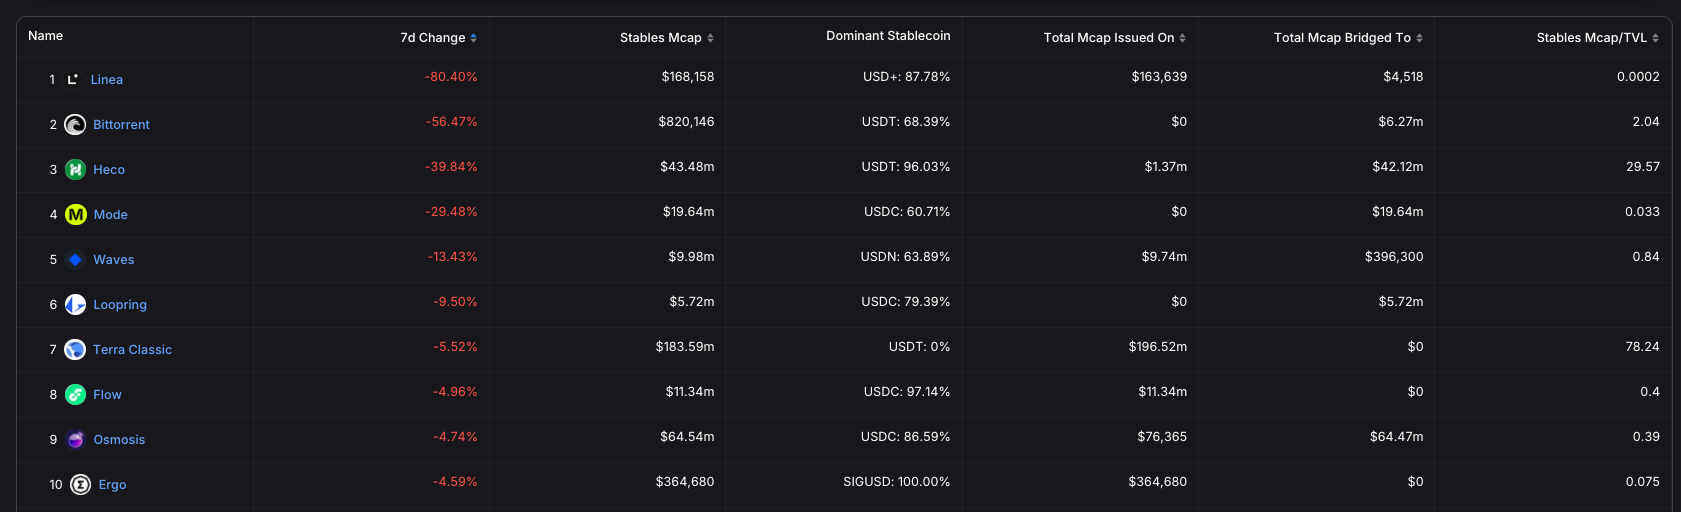Click the green Flow logo icon

75,395
